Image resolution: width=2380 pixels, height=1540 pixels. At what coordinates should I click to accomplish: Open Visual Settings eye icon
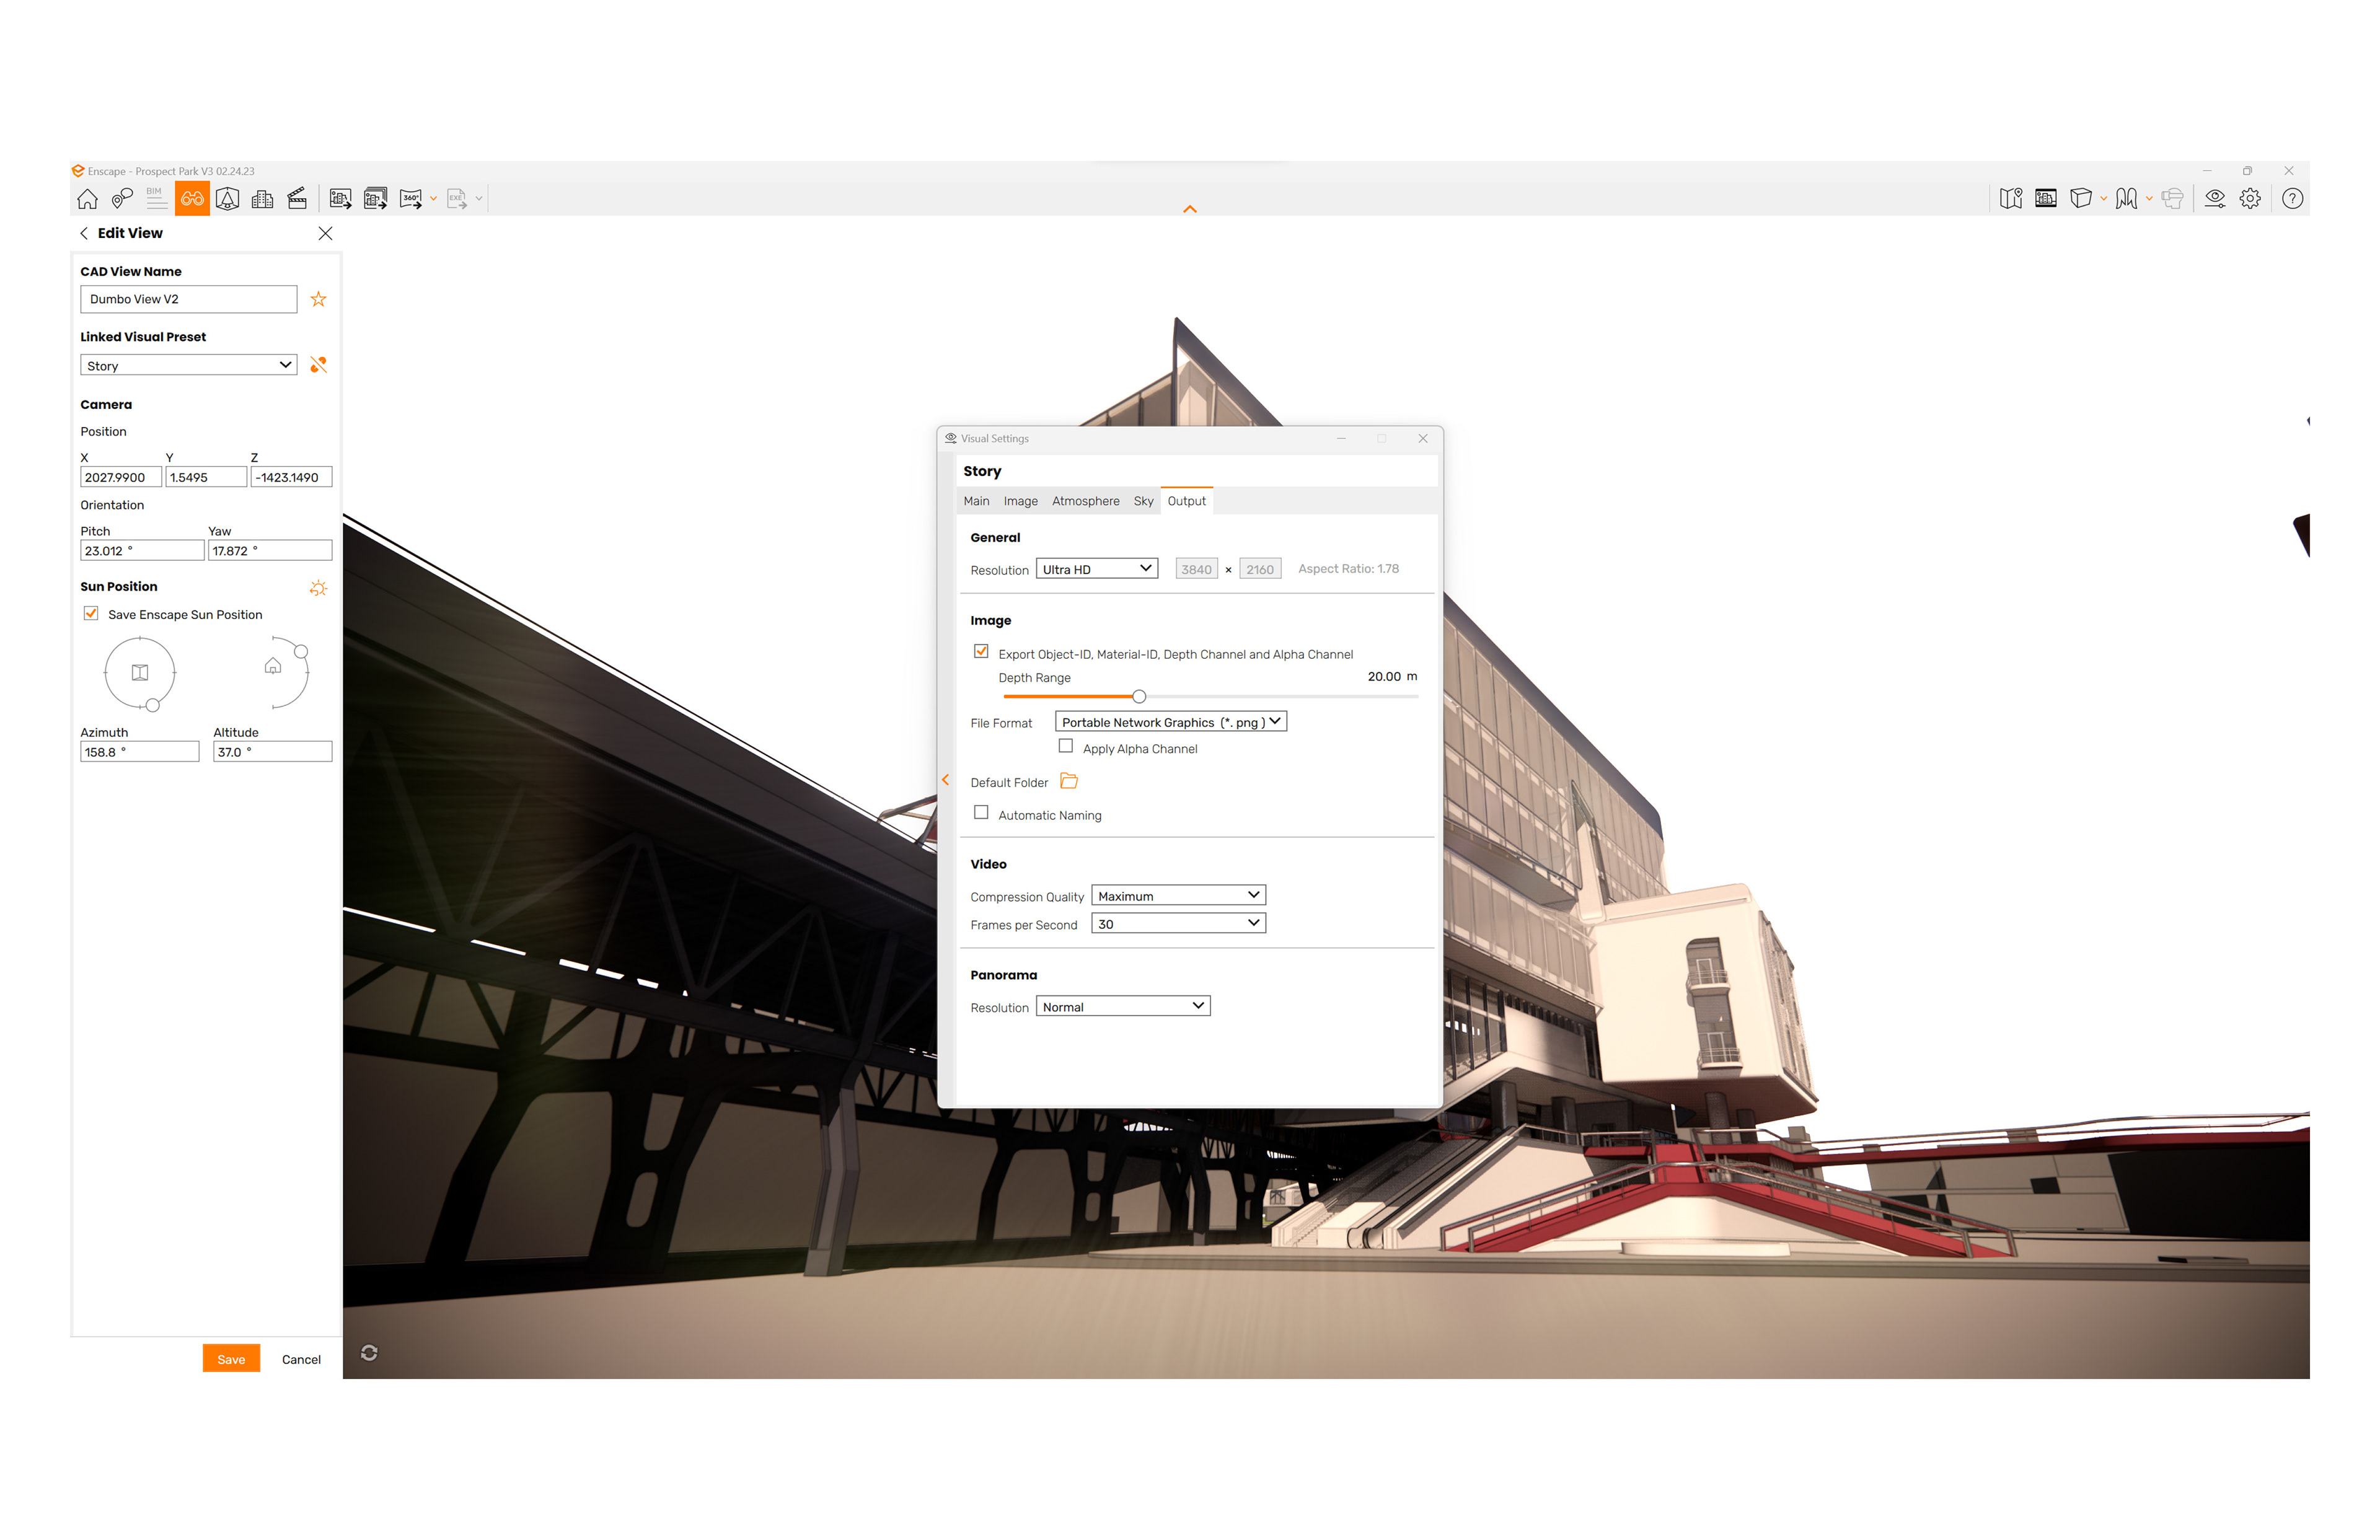pyautogui.click(x=2214, y=199)
